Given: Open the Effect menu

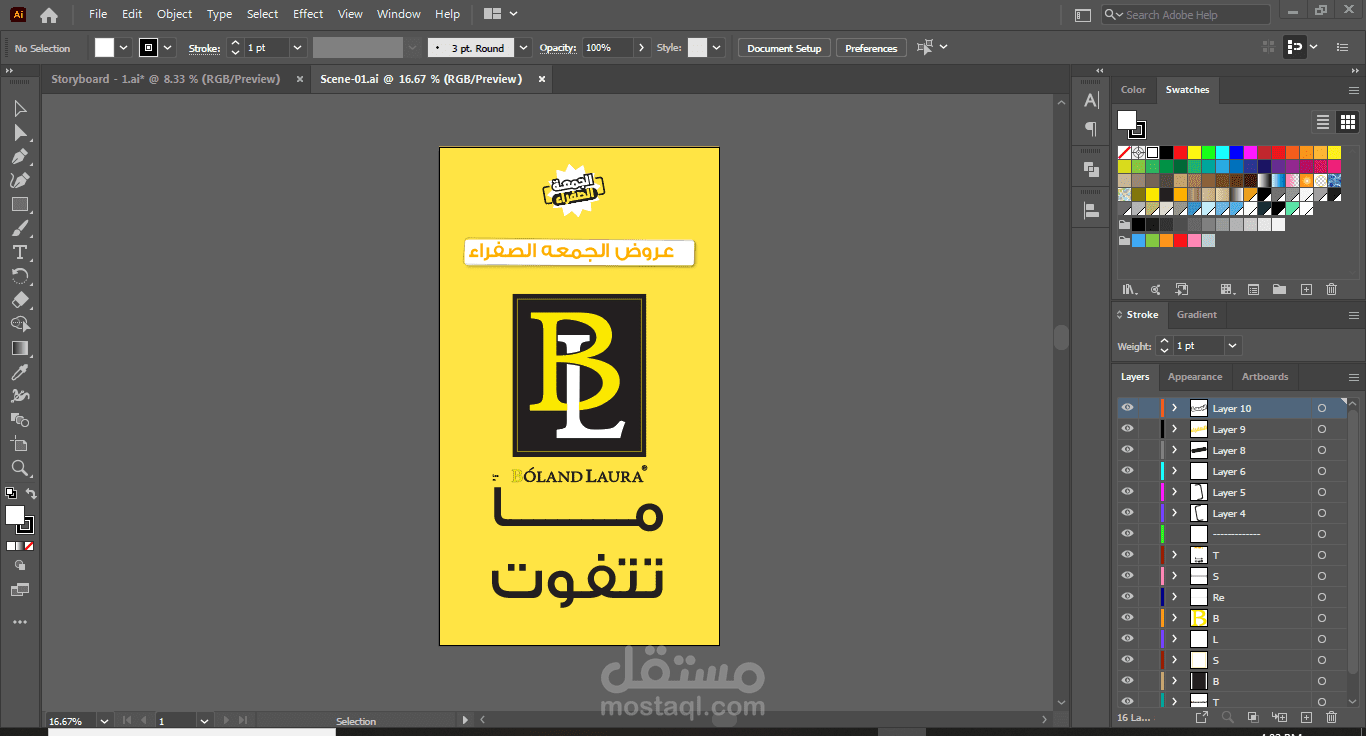Looking at the screenshot, I should pyautogui.click(x=308, y=14).
